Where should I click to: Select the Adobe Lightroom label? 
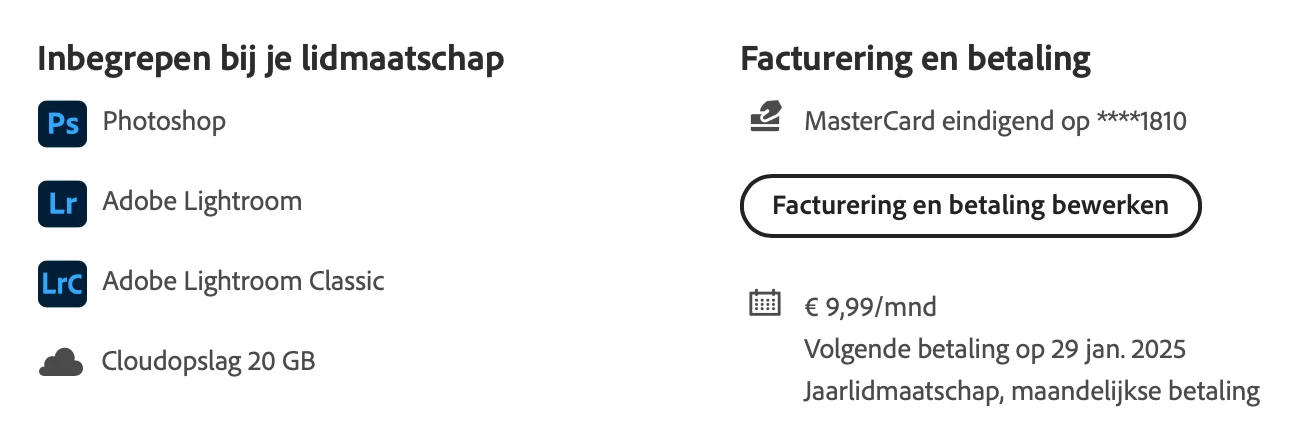pyautogui.click(x=202, y=201)
